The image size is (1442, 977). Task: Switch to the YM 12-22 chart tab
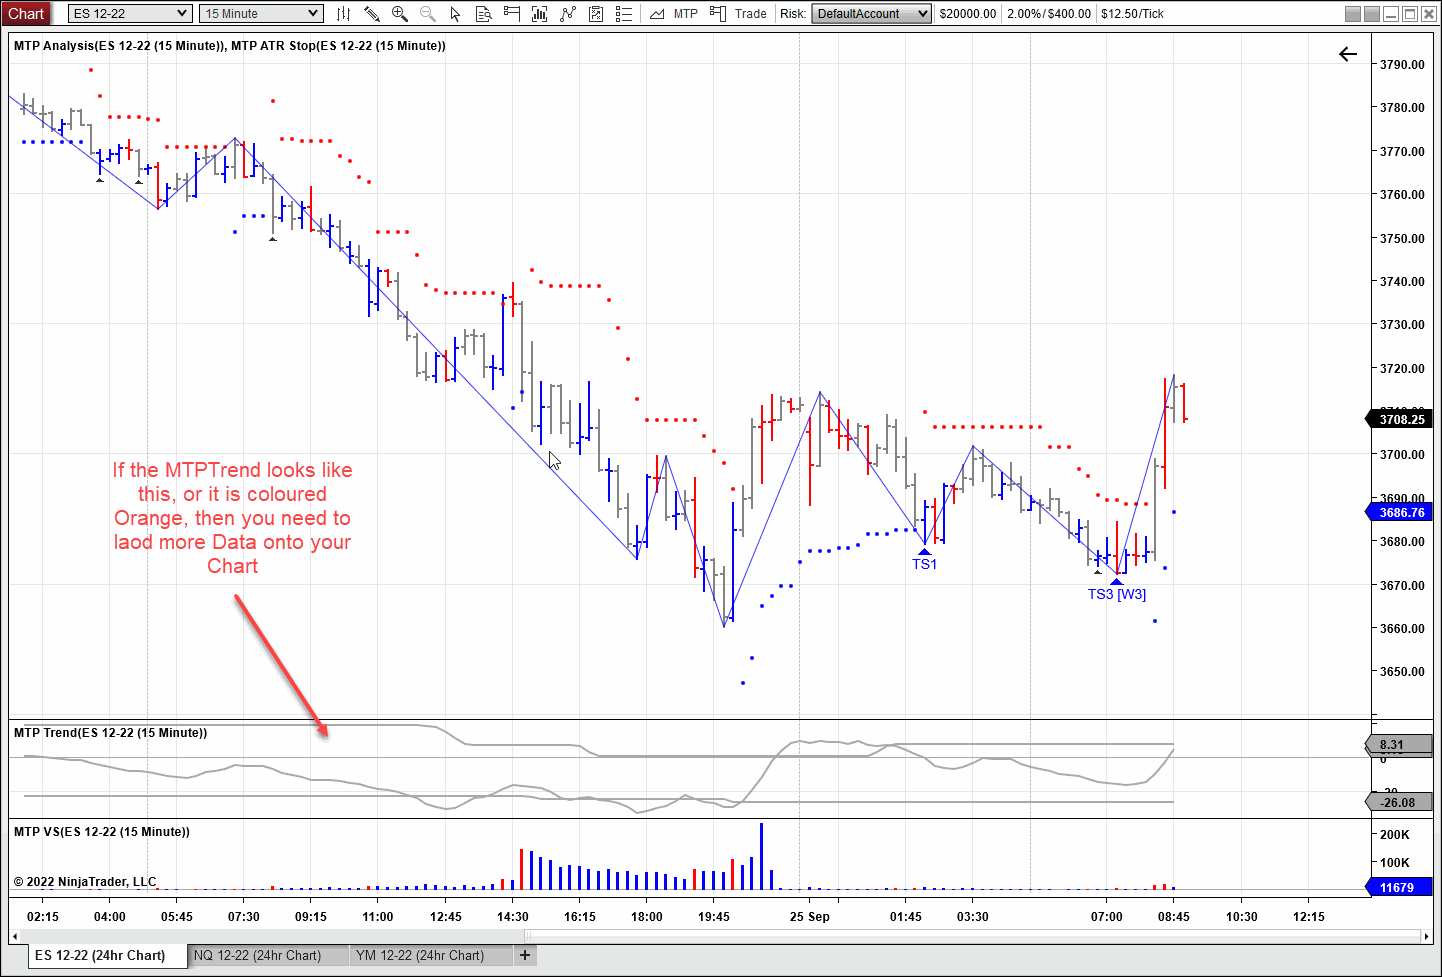[x=420, y=955]
